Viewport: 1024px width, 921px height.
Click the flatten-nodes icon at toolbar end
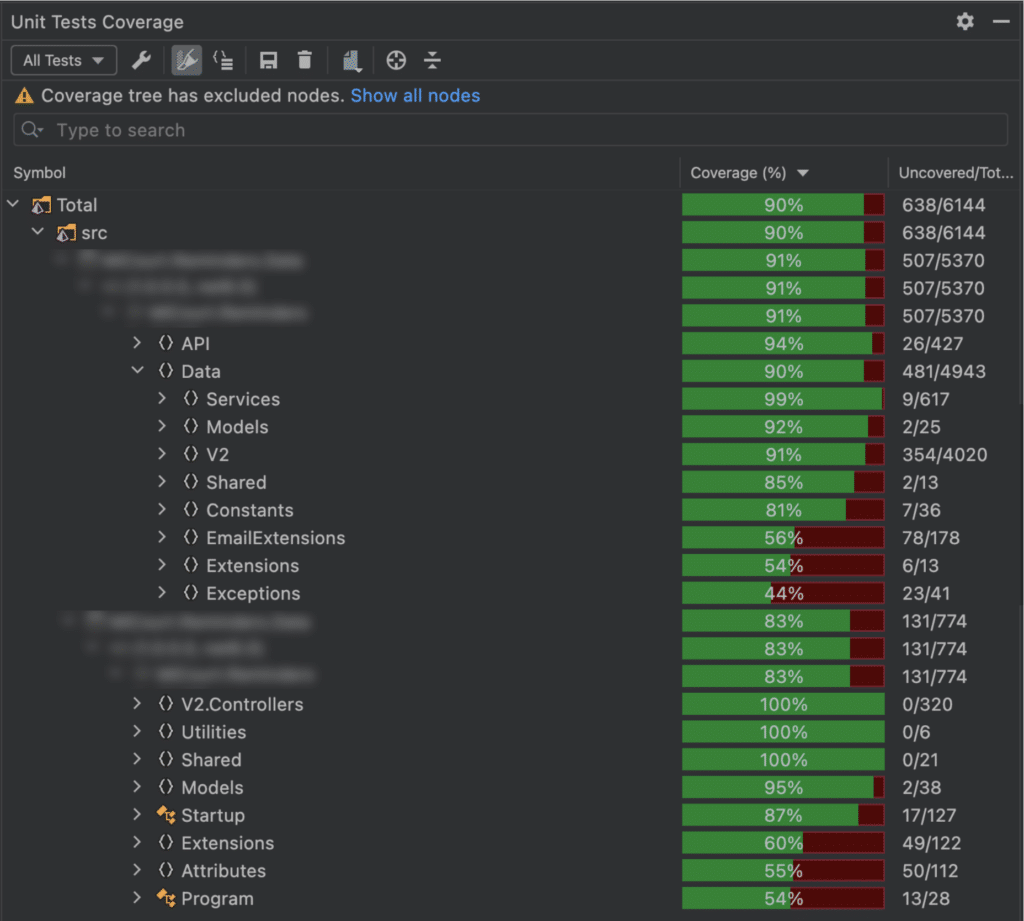pos(432,60)
